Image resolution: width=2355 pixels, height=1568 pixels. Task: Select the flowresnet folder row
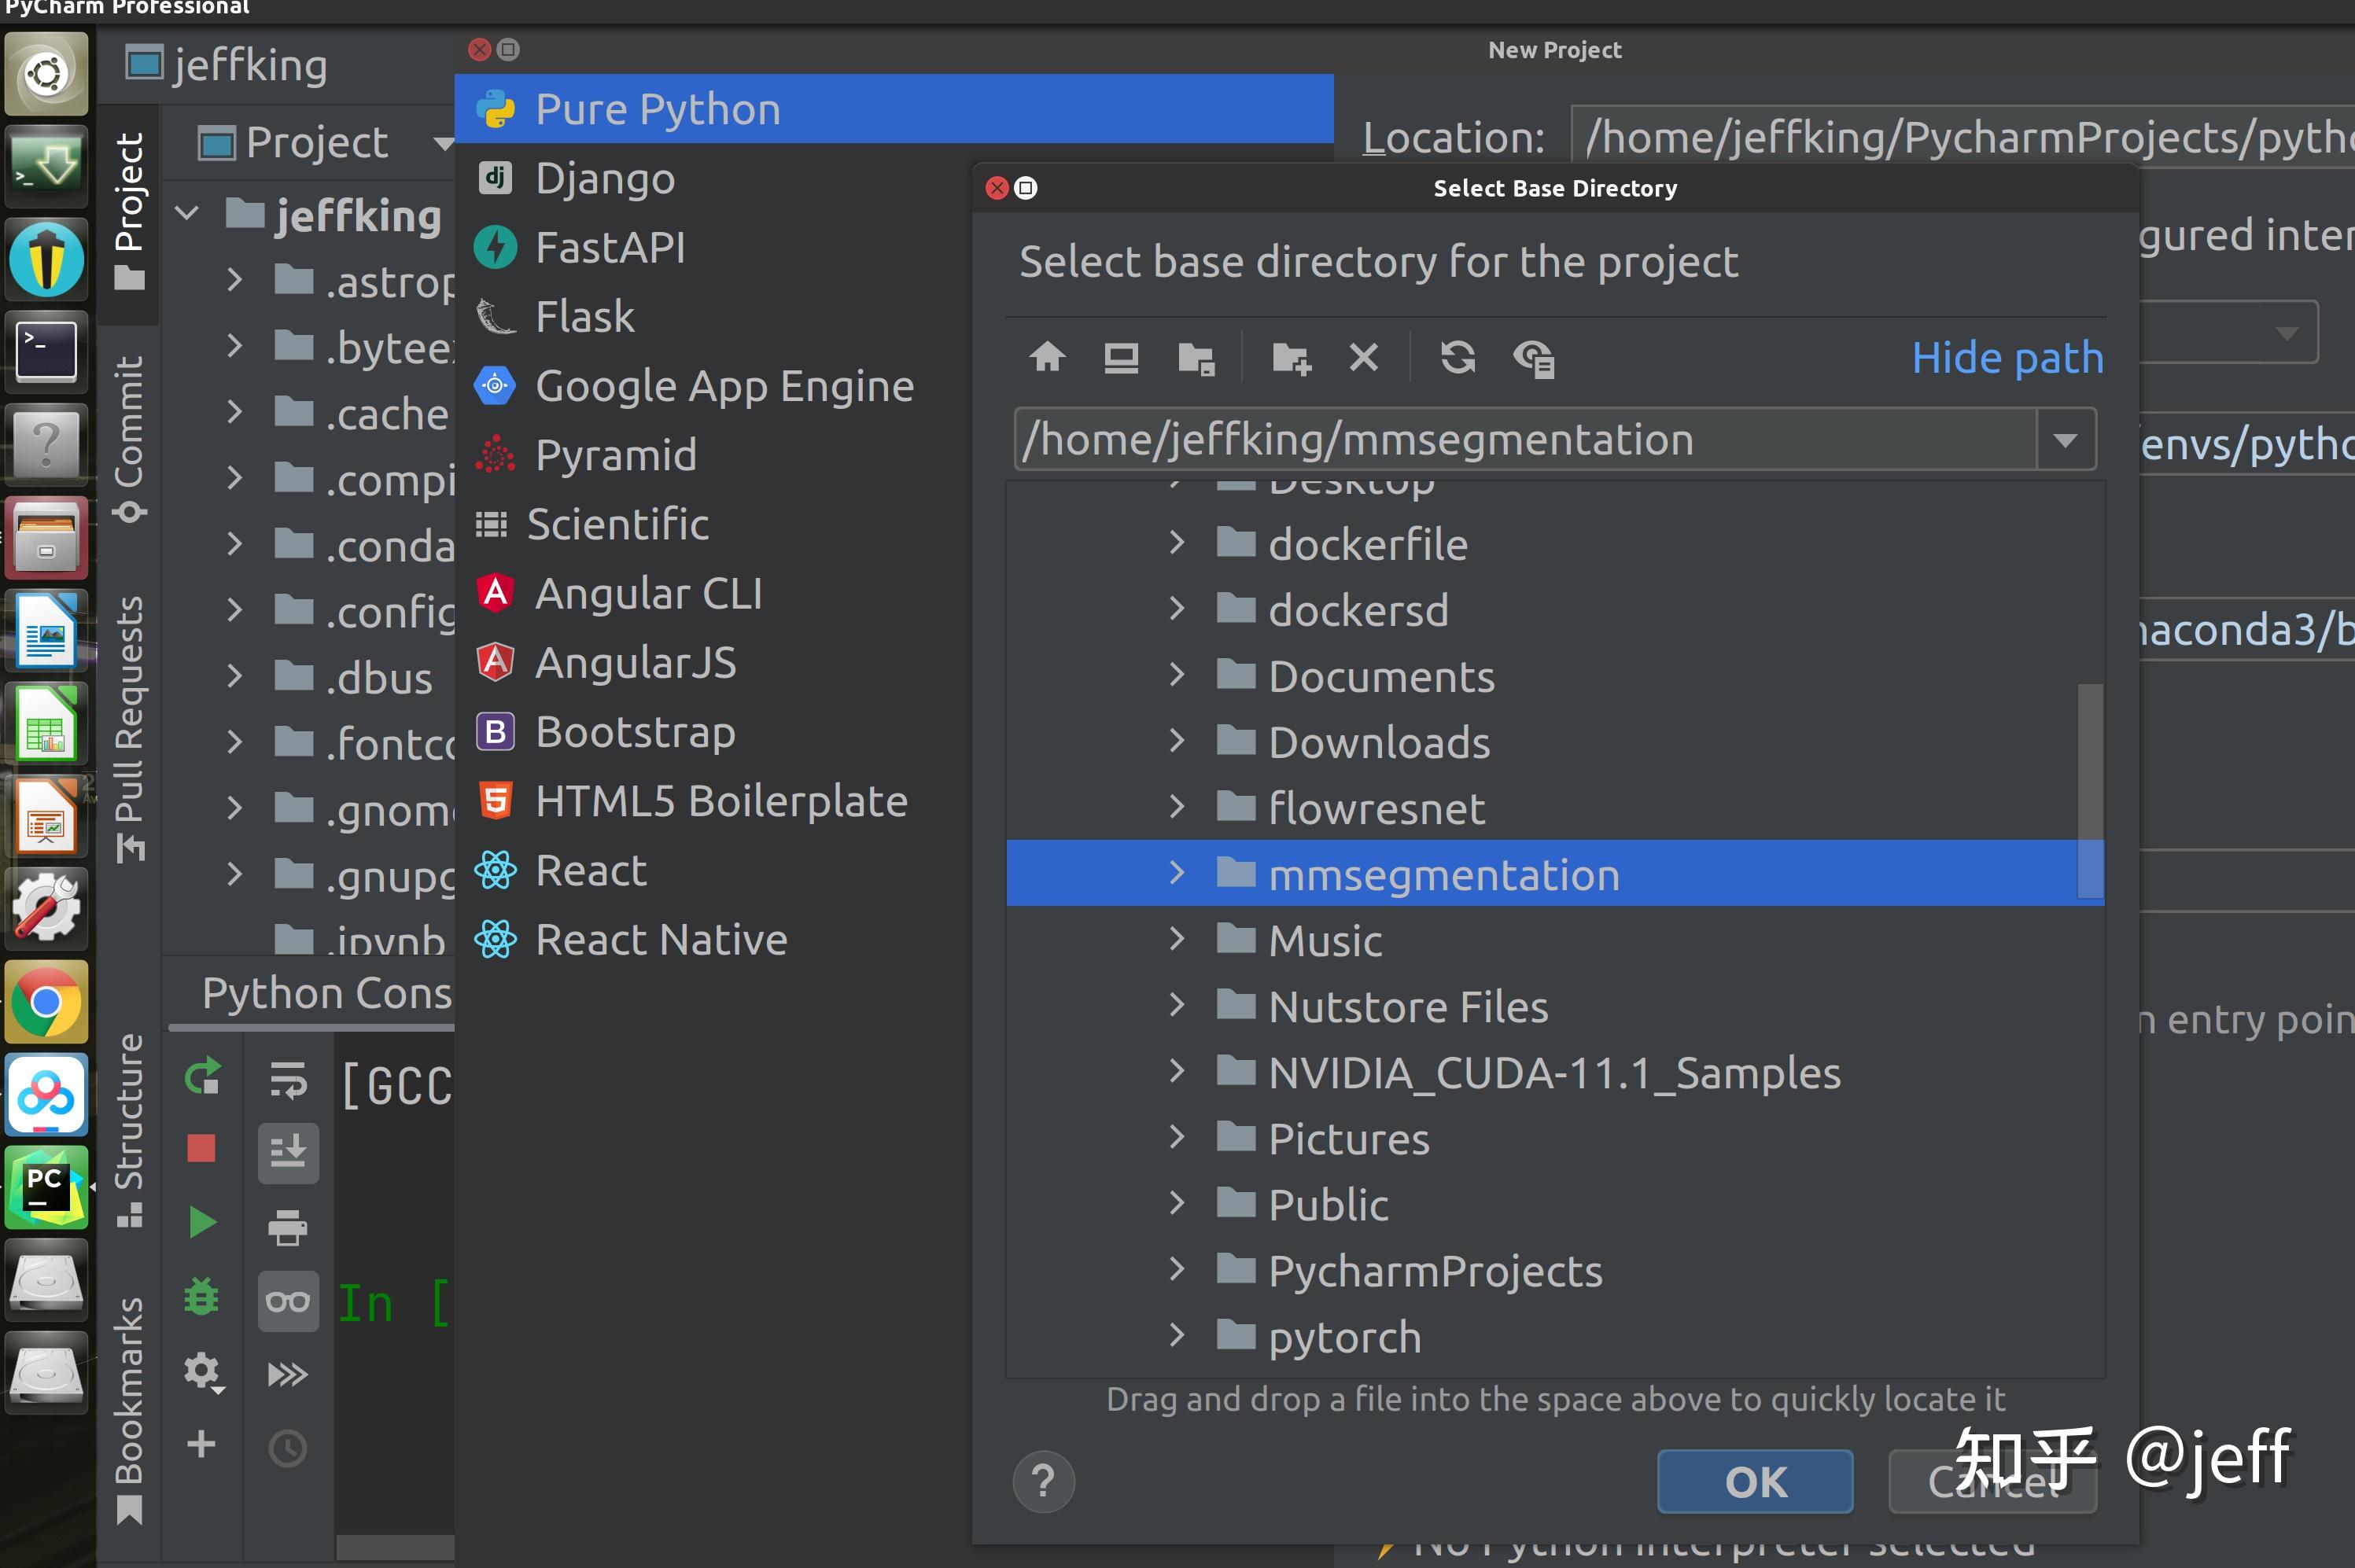point(1555,807)
